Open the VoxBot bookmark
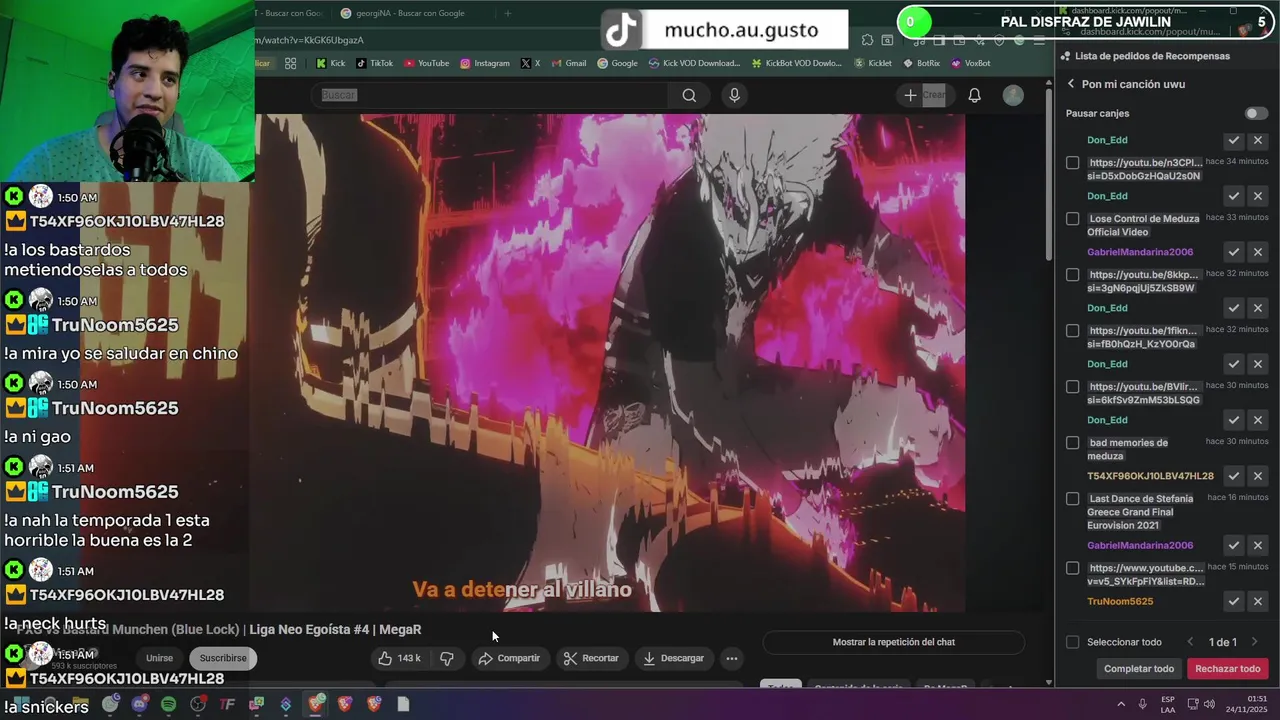Image resolution: width=1280 pixels, height=720 pixels. [x=971, y=63]
